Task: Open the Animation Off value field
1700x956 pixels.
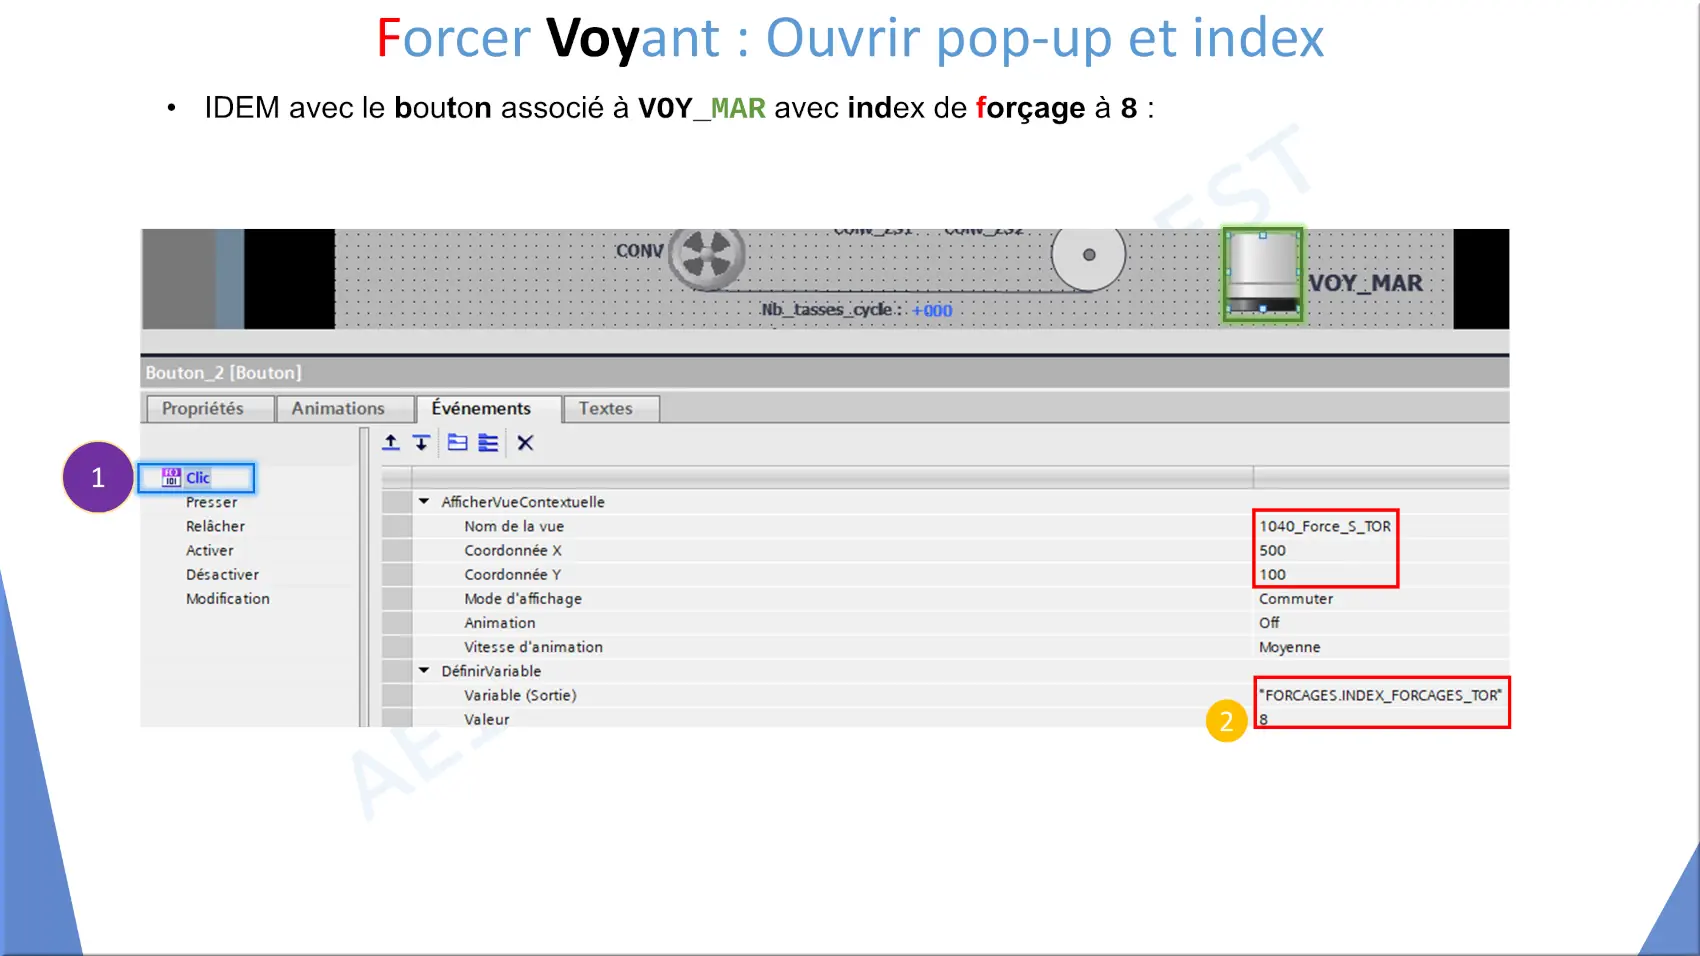Action: [1269, 623]
